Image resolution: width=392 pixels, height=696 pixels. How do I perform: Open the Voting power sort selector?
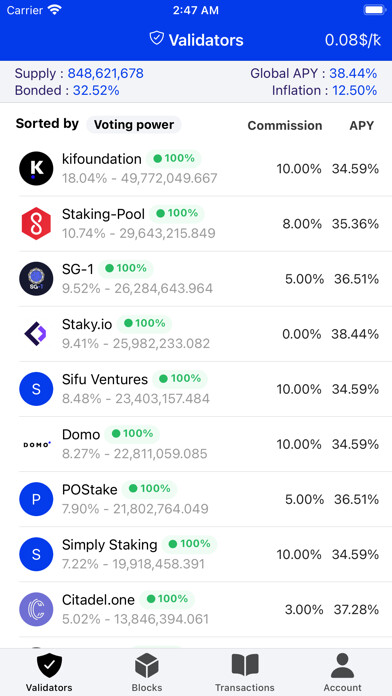134,125
